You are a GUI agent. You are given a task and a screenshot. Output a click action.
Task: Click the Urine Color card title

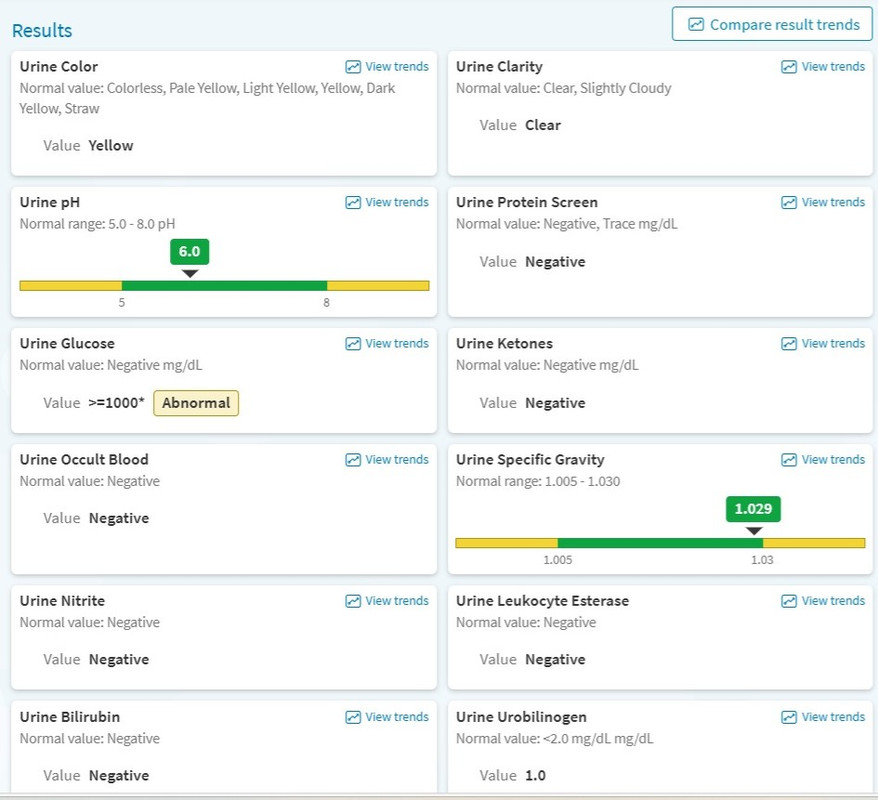[x=59, y=67]
